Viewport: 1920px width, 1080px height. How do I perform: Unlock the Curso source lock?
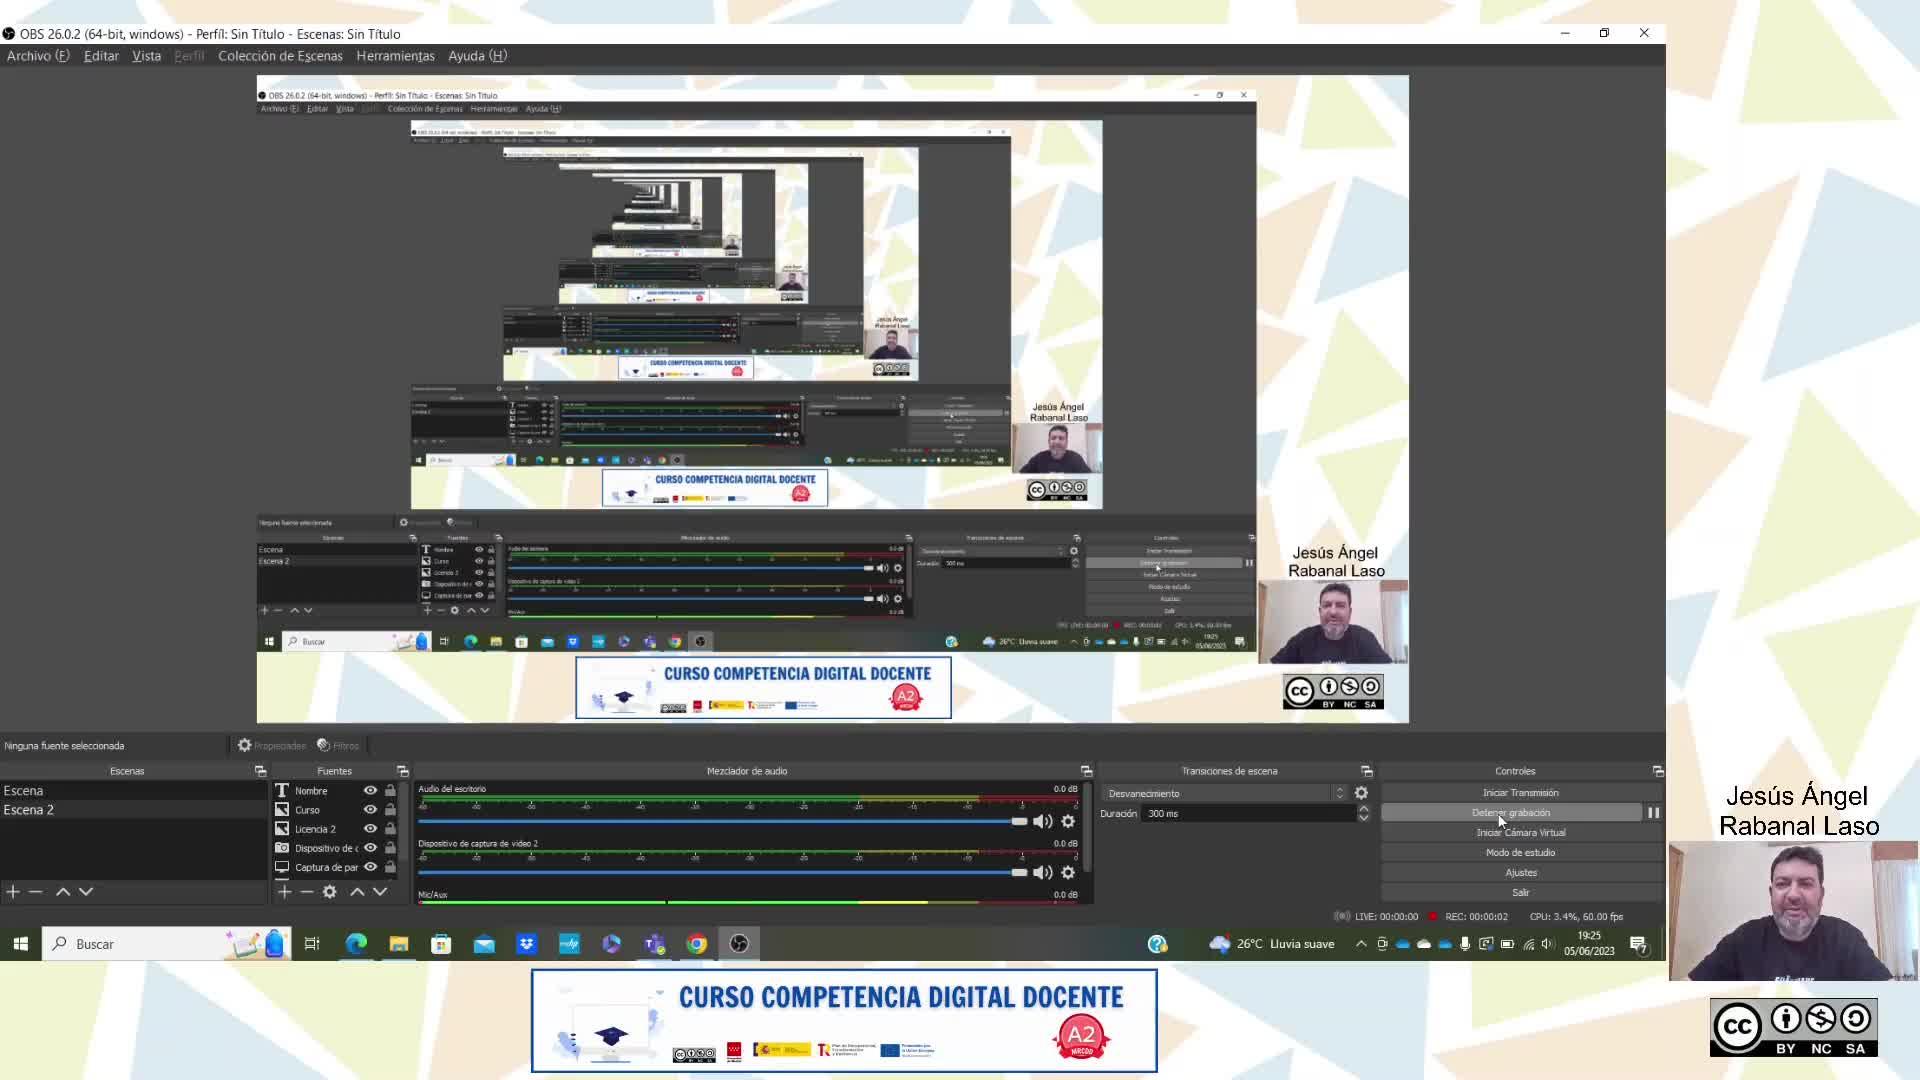coord(390,810)
